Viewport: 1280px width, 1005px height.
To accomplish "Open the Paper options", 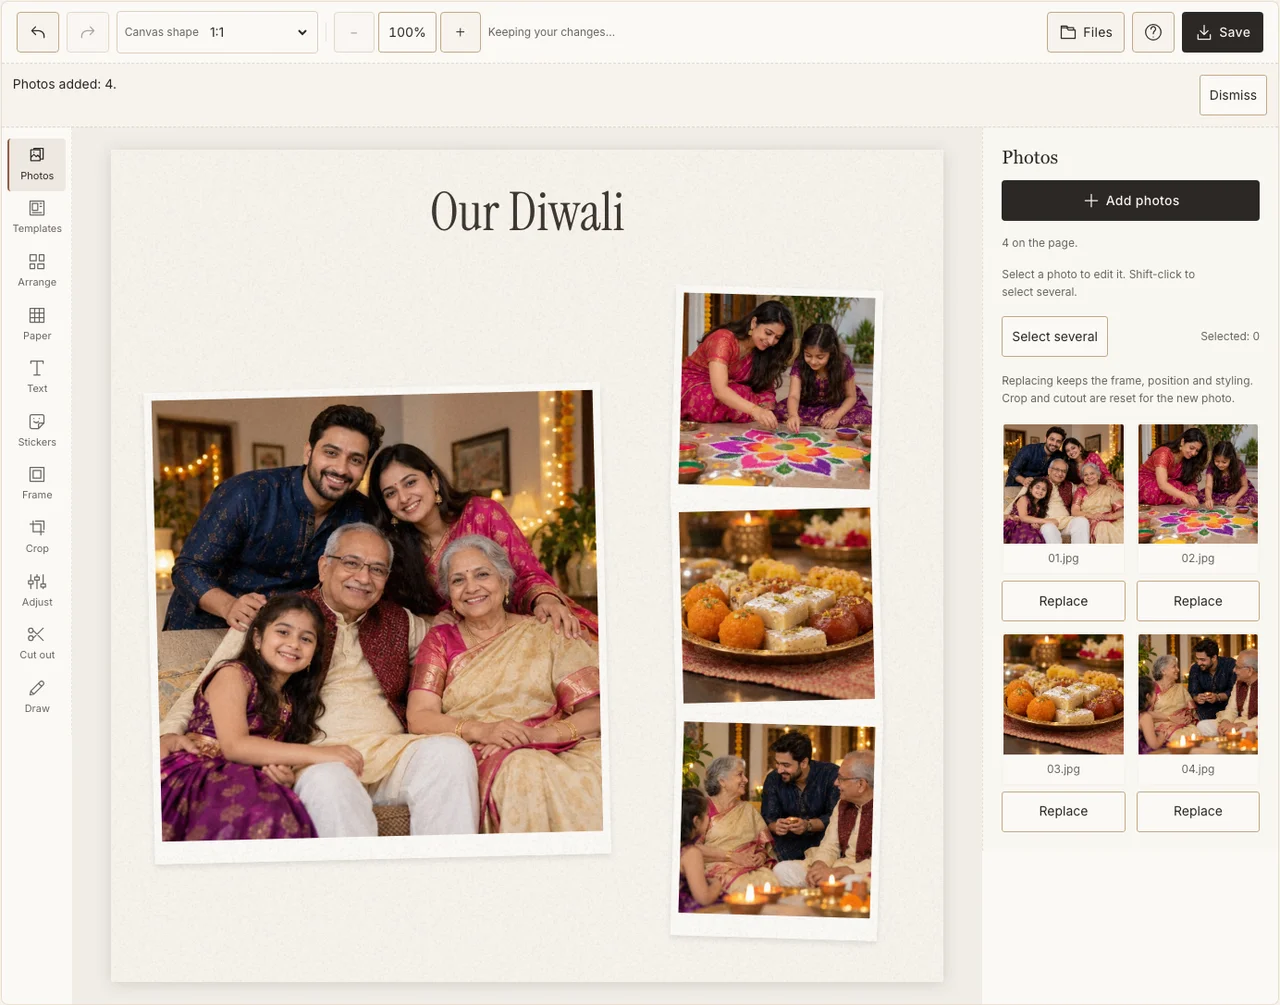I will click(37, 324).
